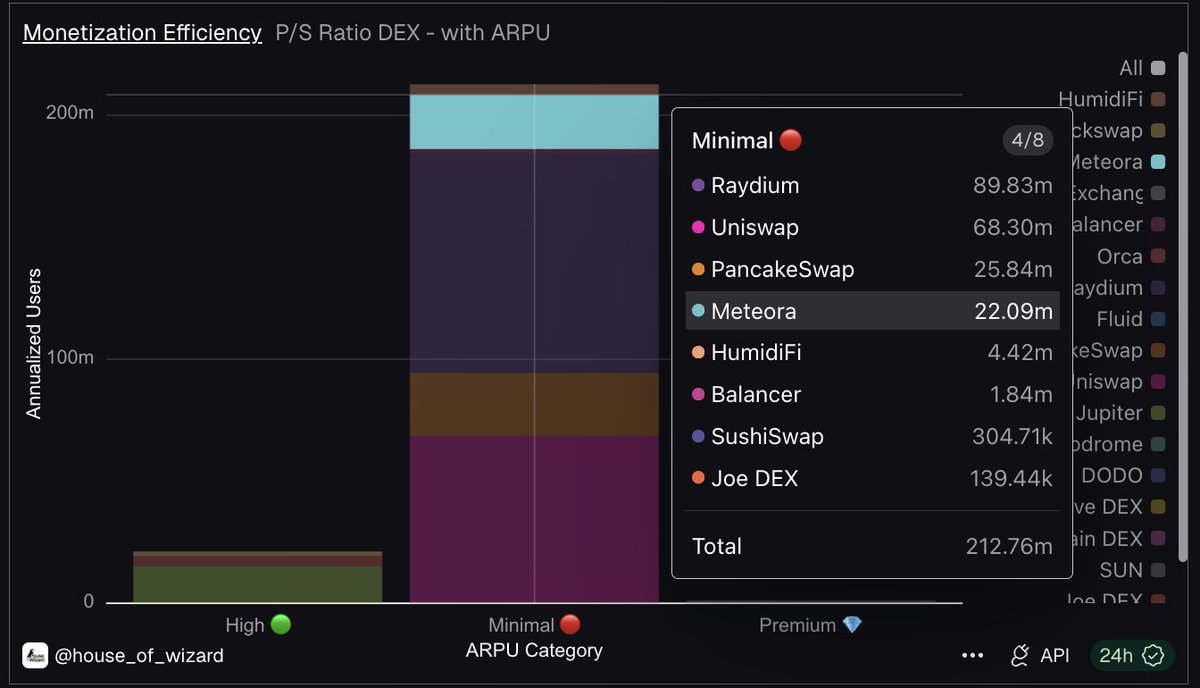Viewport: 1200px width, 688px height.
Task: Toggle Uniswap series in the right legend
Action: (x=1118, y=382)
